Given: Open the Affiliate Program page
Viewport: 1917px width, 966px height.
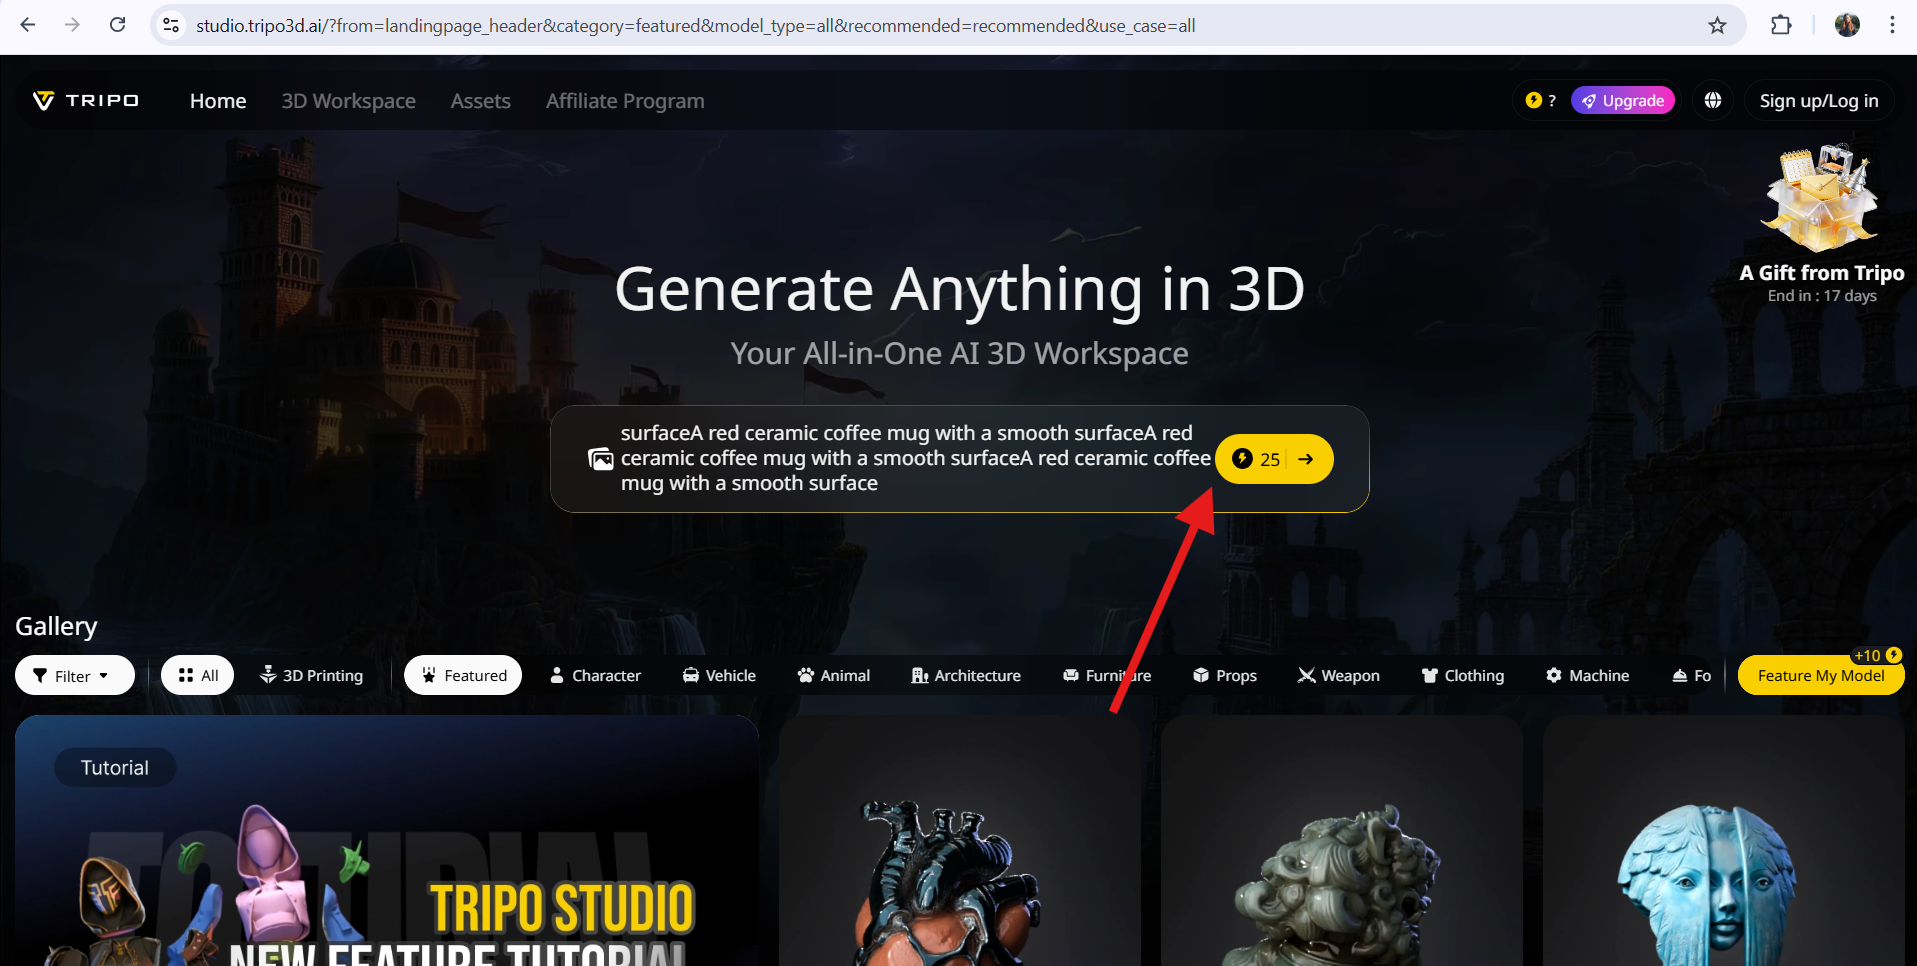Looking at the screenshot, I should 625,101.
